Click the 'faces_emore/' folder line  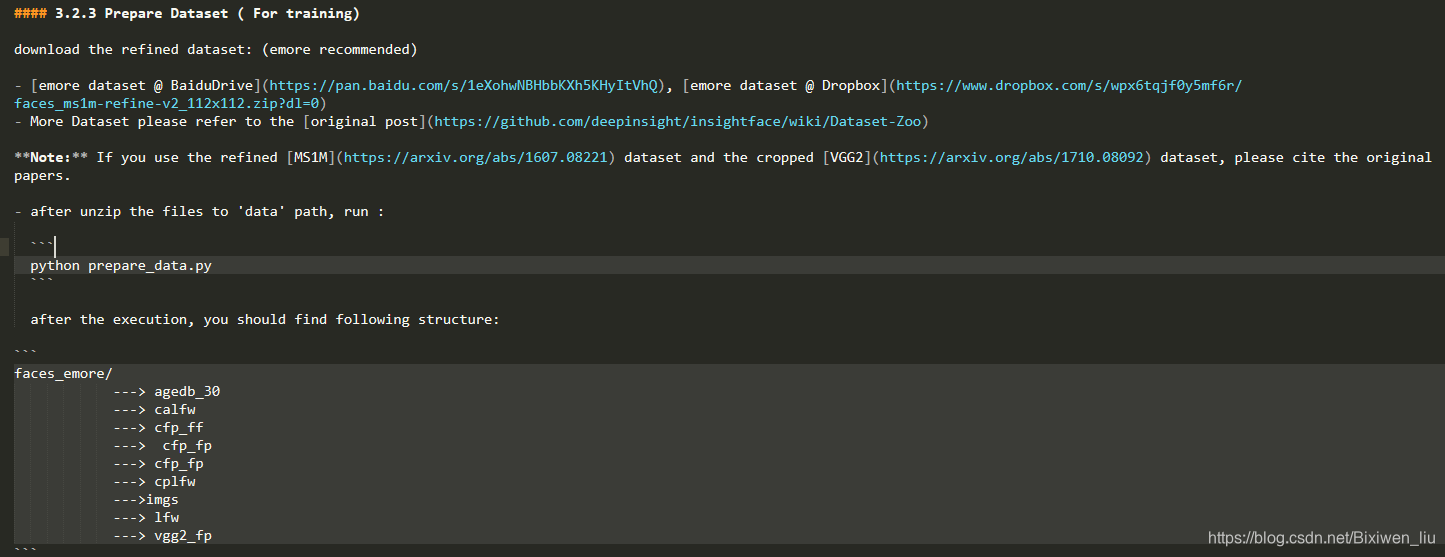pyautogui.click(x=63, y=373)
